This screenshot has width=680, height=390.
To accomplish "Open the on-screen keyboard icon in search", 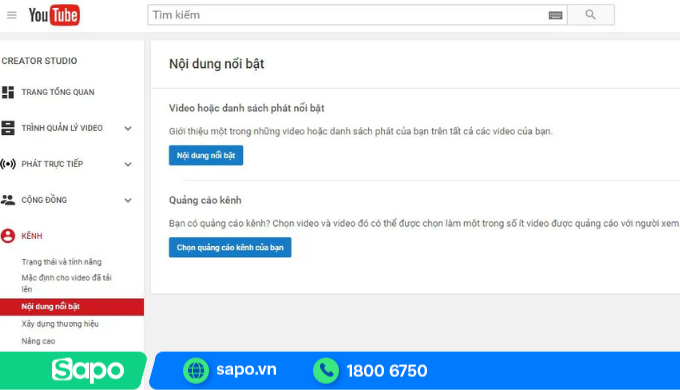I will (x=555, y=16).
